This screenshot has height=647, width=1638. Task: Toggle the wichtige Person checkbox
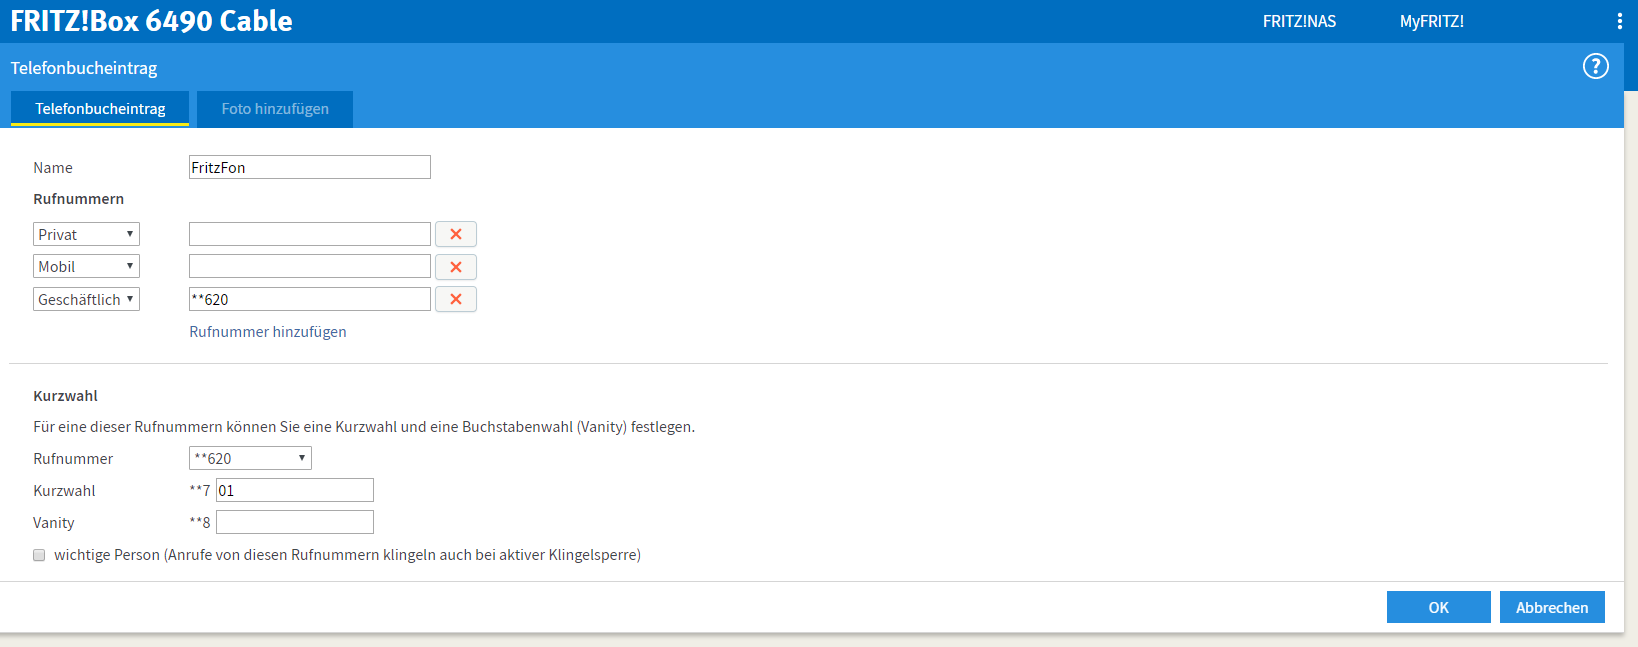coord(39,555)
